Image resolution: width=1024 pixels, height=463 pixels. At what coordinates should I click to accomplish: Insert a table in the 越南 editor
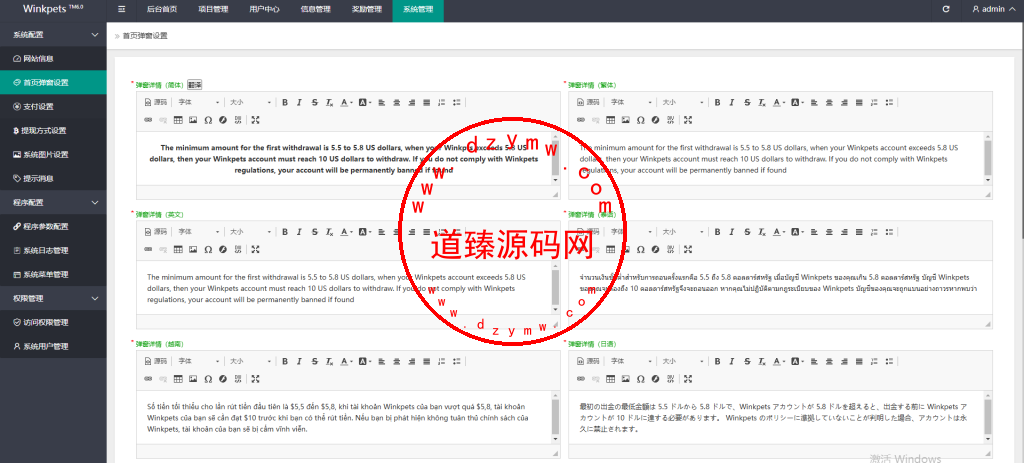click(x=178, y=379)
